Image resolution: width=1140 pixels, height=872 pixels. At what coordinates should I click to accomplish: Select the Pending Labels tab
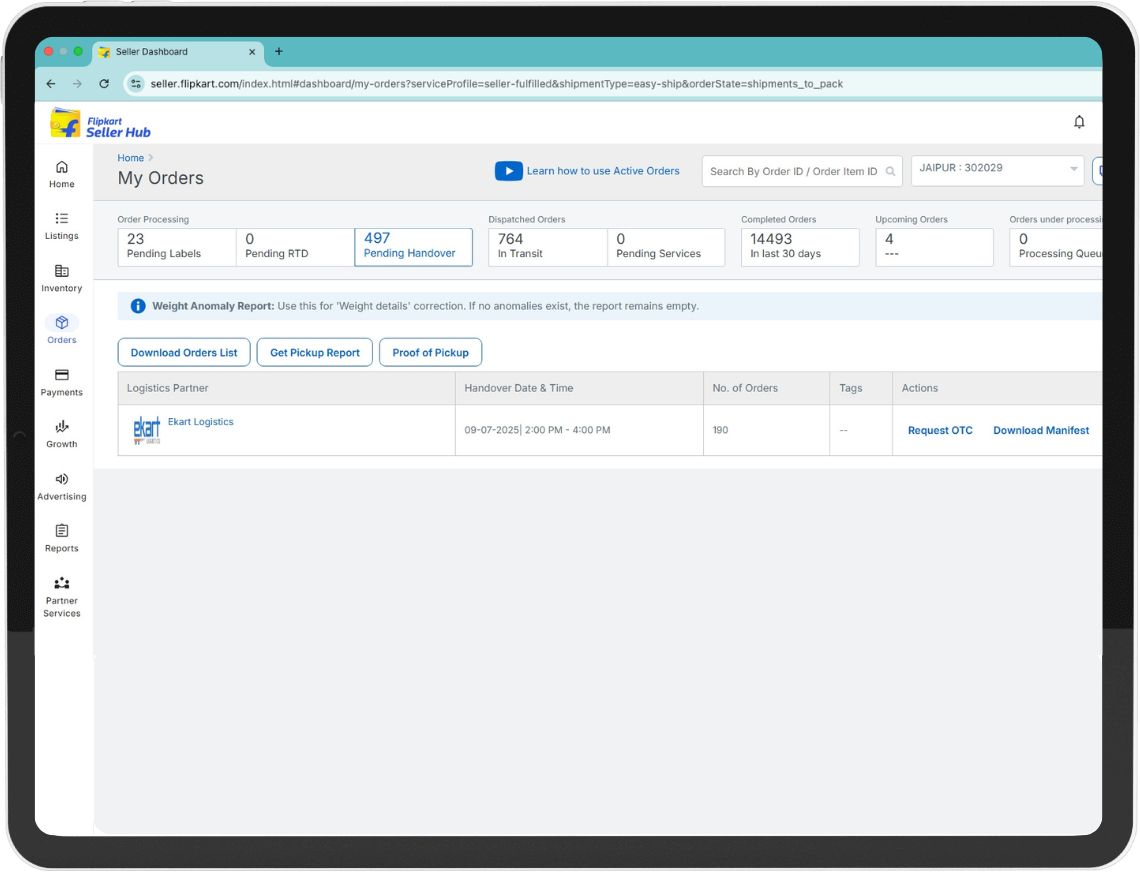coord(177,246)
